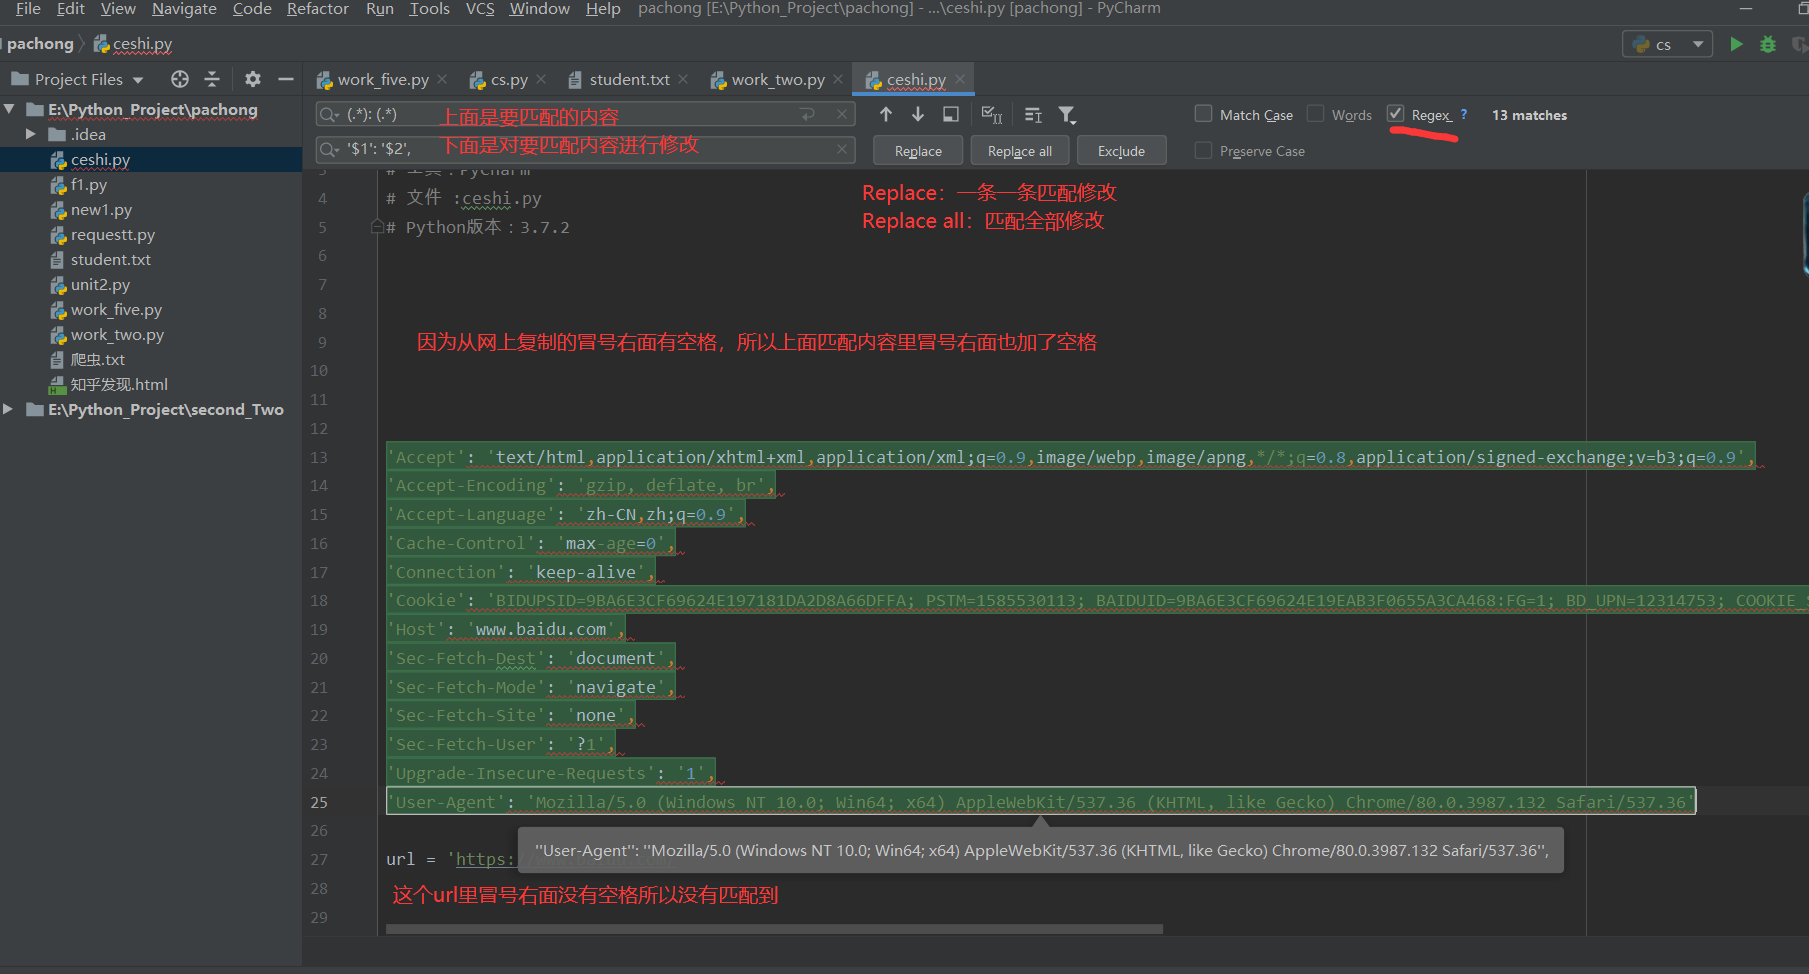This screenshot has height=974, width=1809.
Task: Close the cs.py tab
Action: tap(541, 79)
